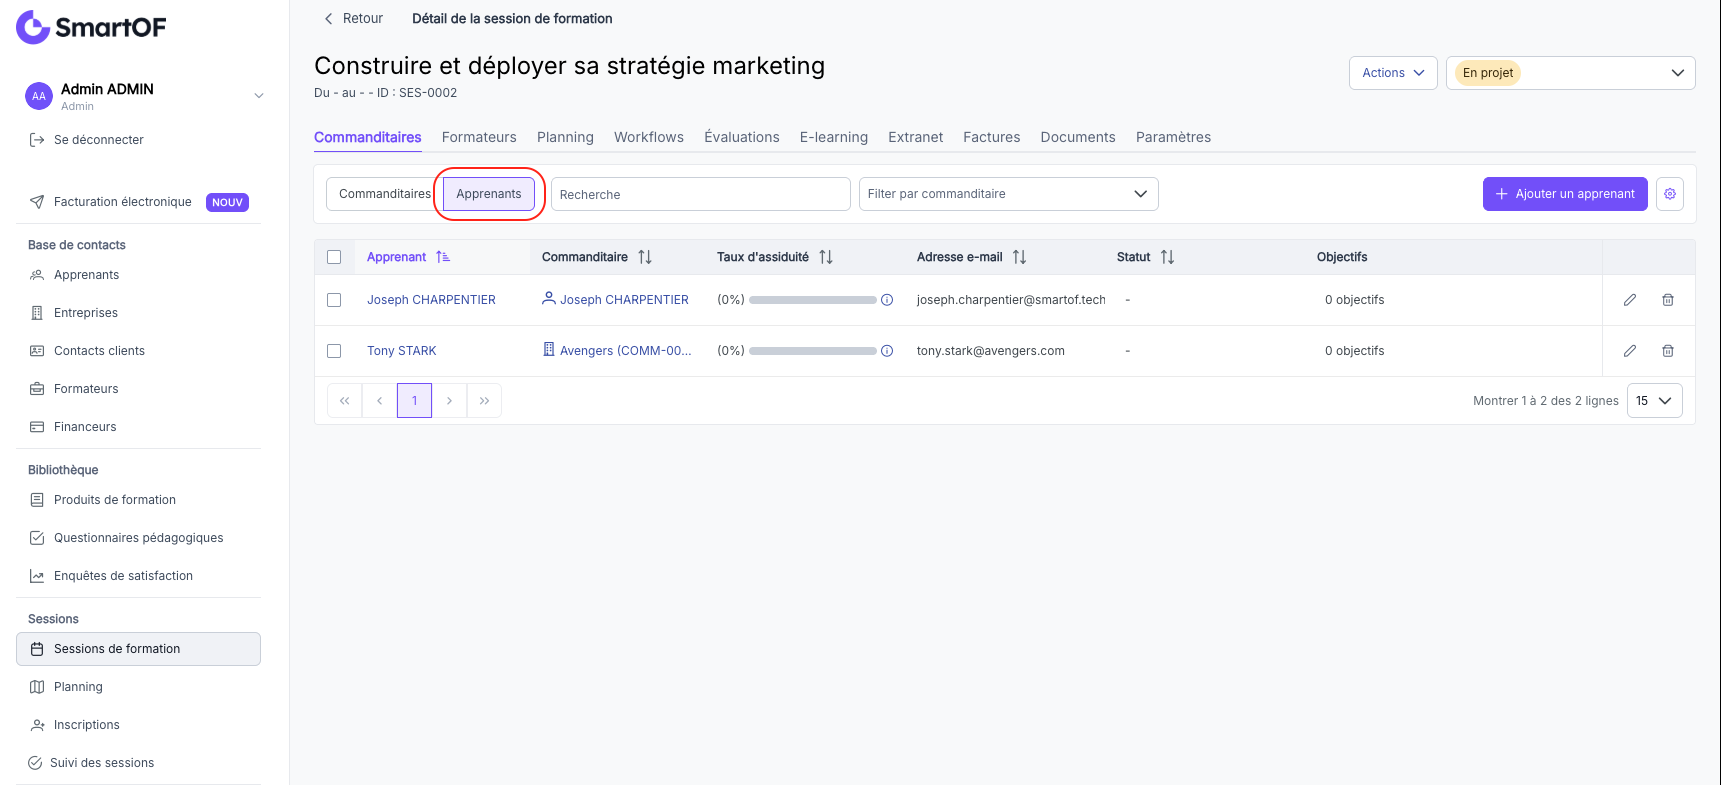Open the Actions dropdown

pyautogui.click(x=1393, y=73)
